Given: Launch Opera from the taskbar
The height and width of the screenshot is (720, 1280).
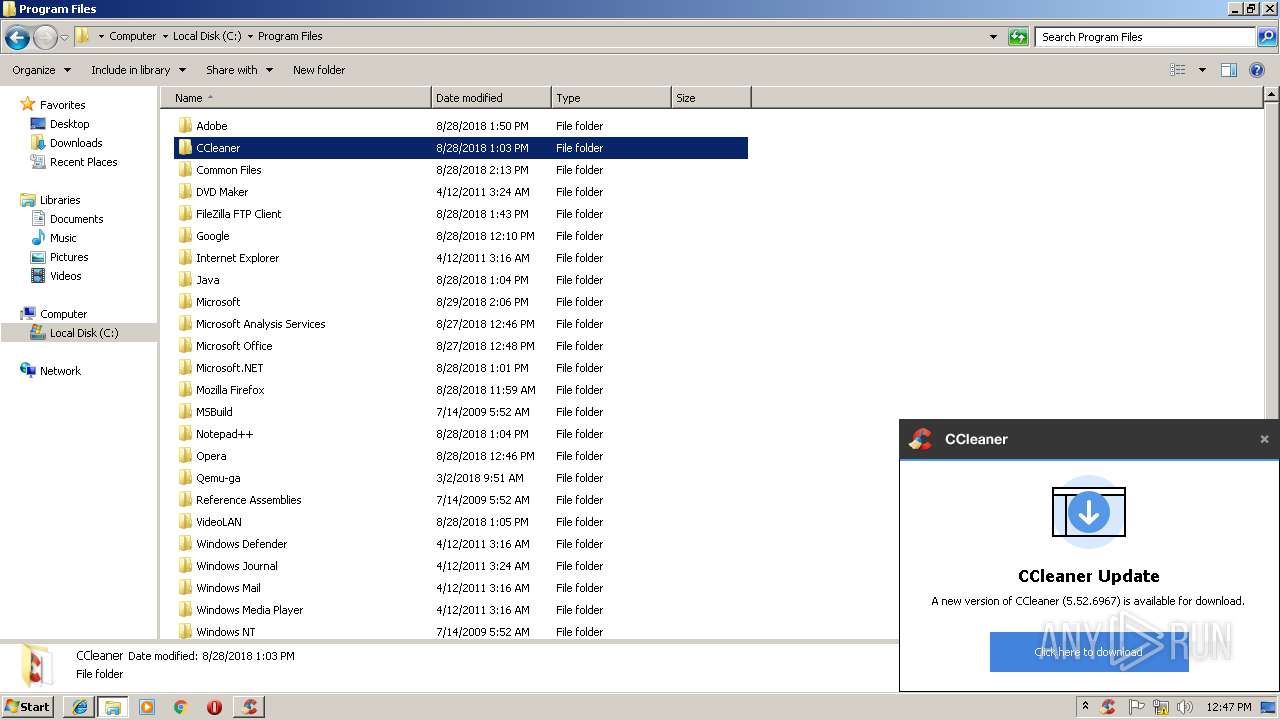Looking at the screenshot, I should 214,707.
